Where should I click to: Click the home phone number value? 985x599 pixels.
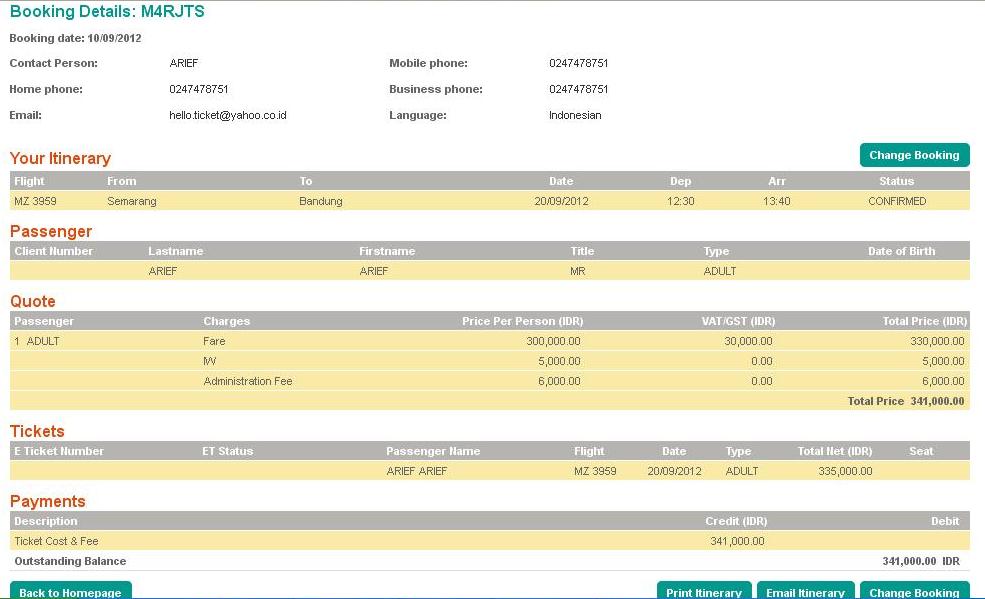click(199, 89)
